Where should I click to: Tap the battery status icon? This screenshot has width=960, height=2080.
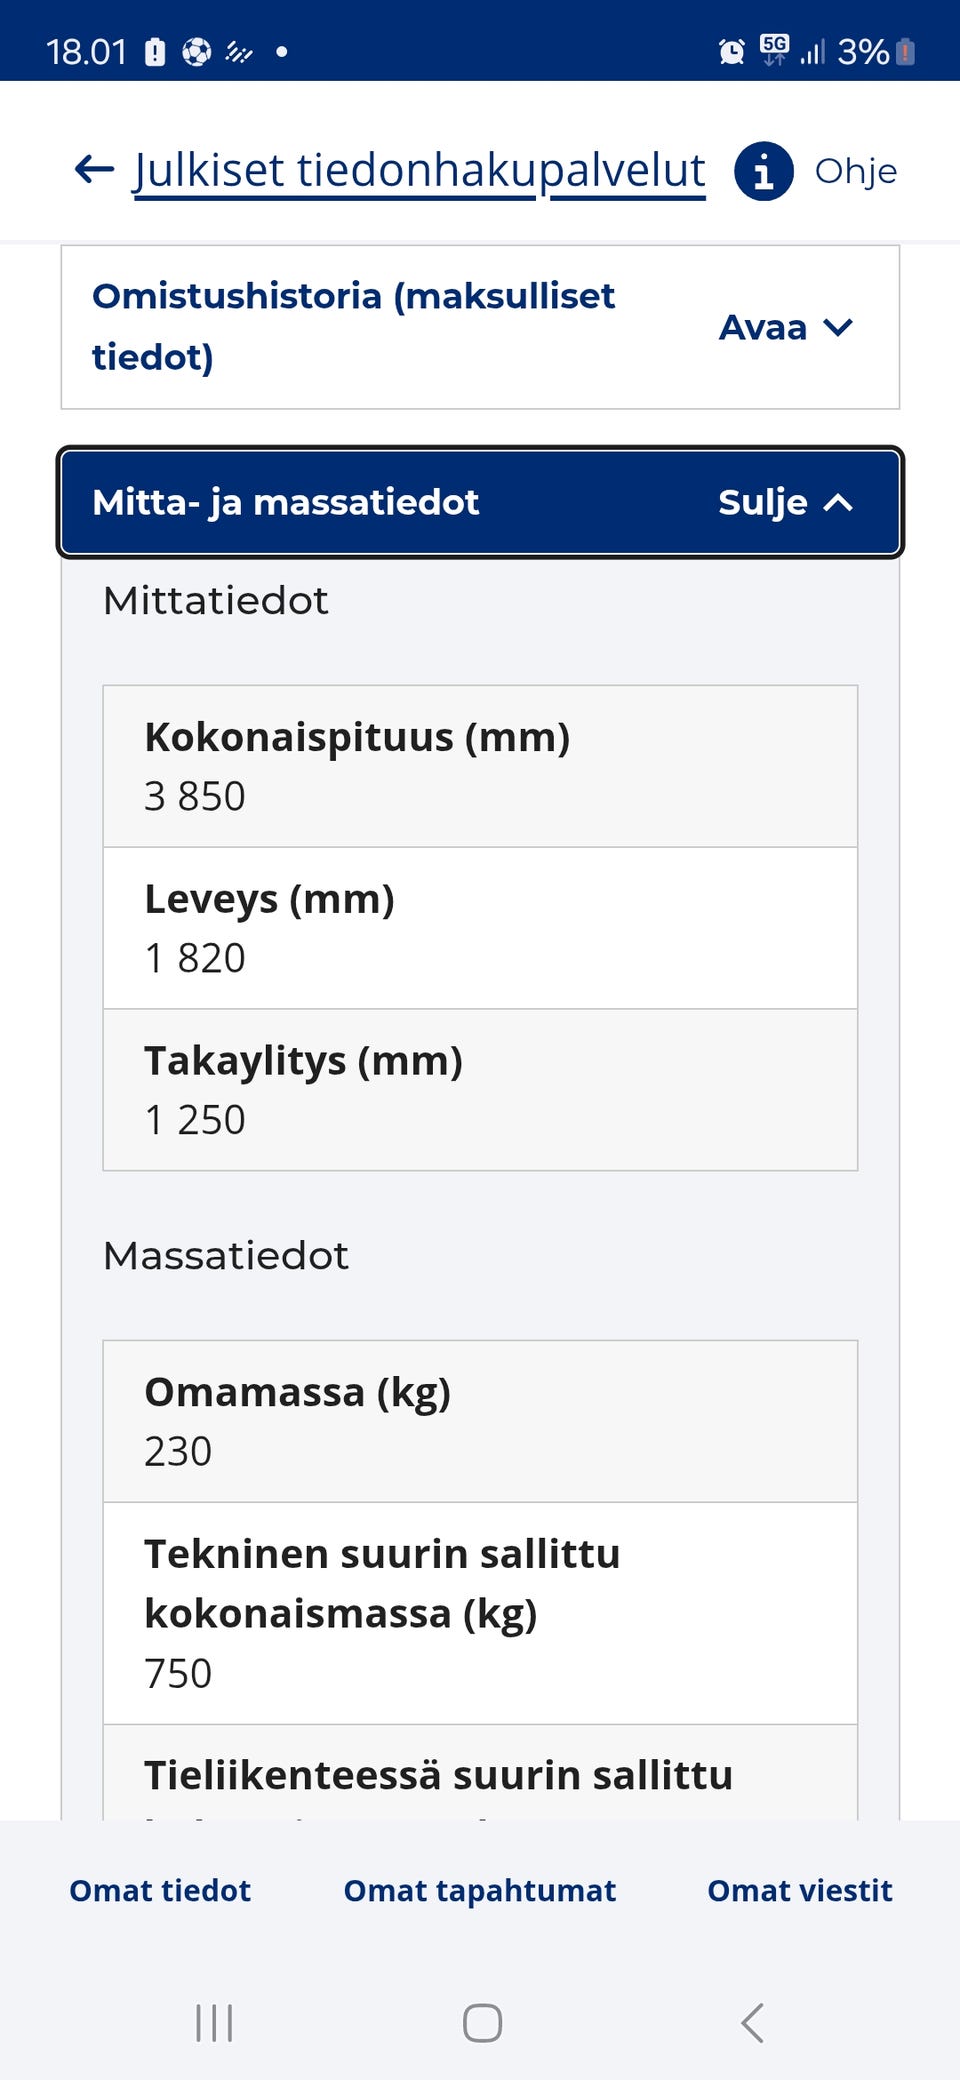click(x=906, y=51)
